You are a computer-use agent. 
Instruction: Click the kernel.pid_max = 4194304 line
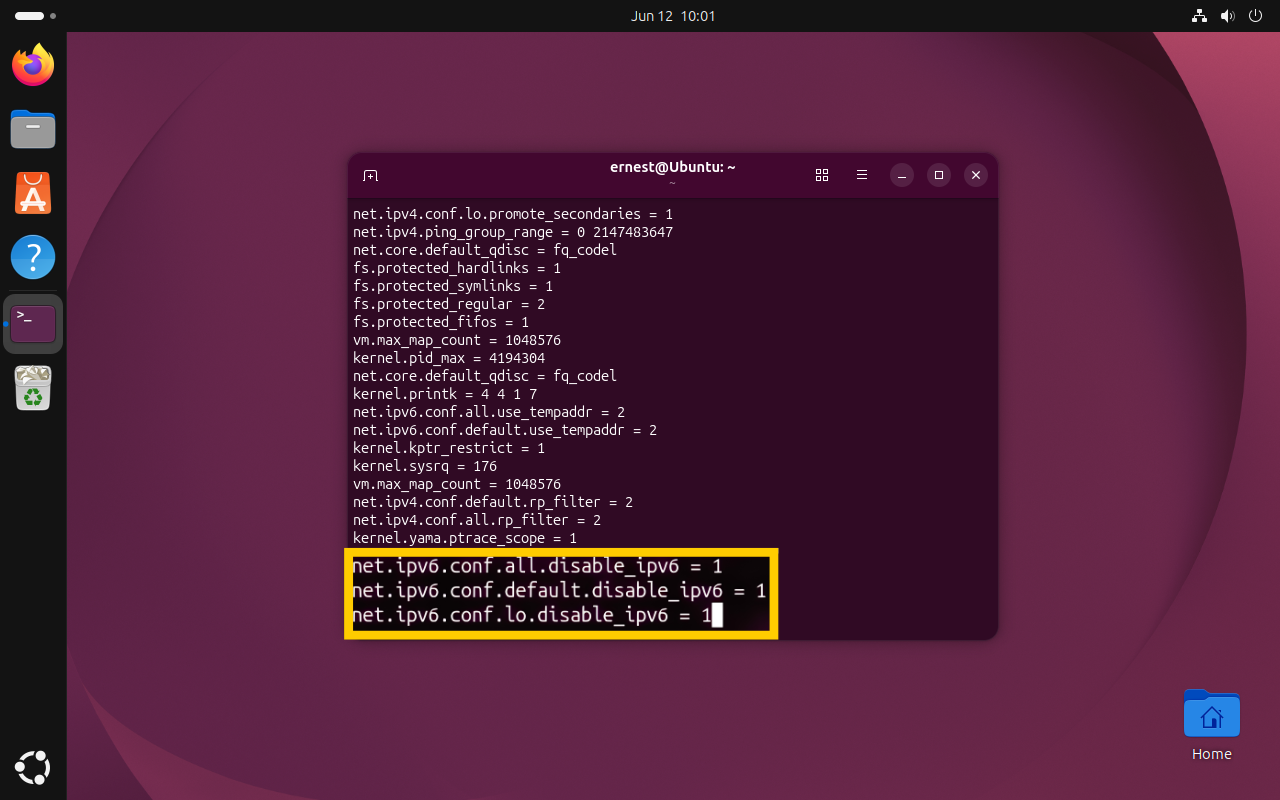click(x=449, y=358)
